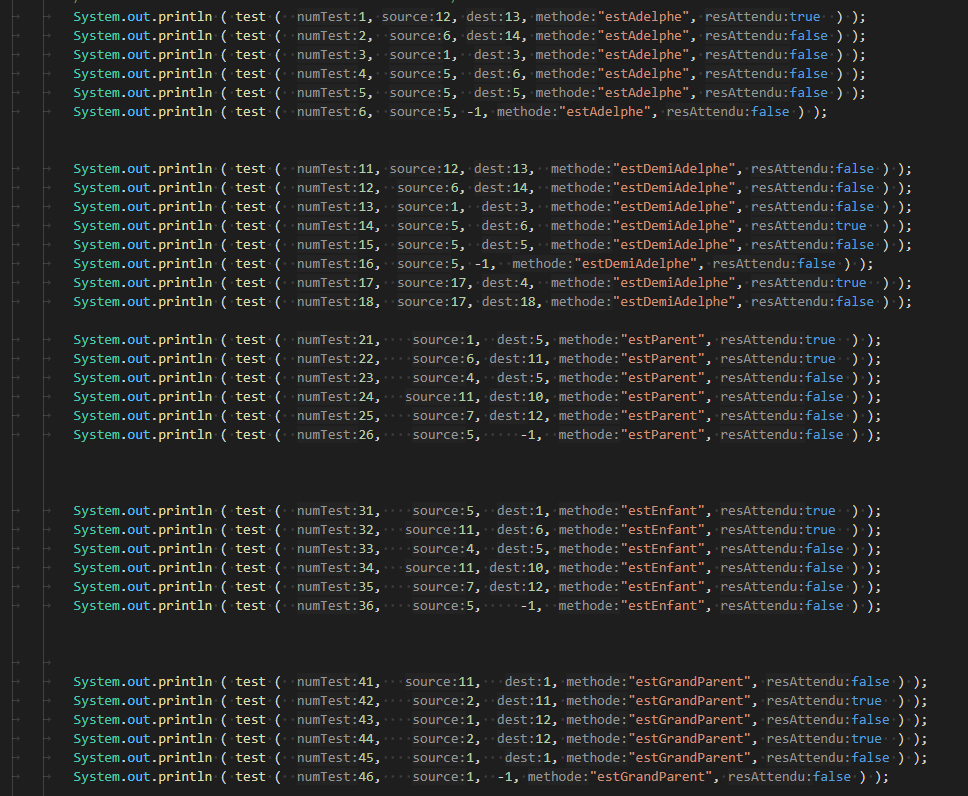Click the -1 argument on numTest:36 line
The image size is (968, 796).
click(530, 606)
